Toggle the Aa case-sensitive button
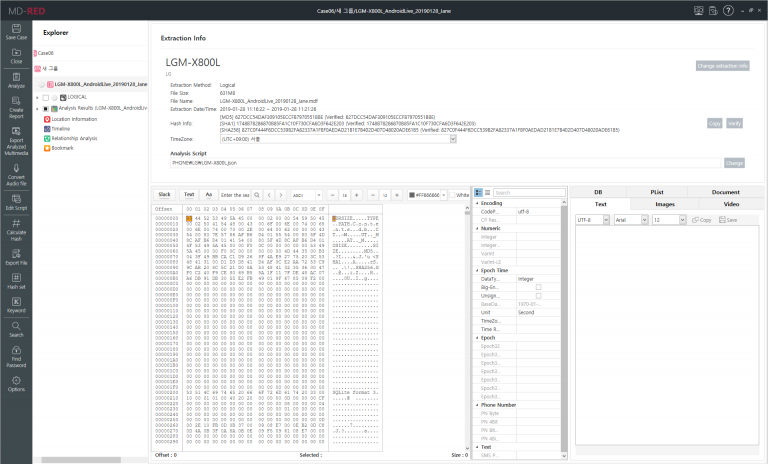This screenshot has height=464, width=768. tap(209, 195)
